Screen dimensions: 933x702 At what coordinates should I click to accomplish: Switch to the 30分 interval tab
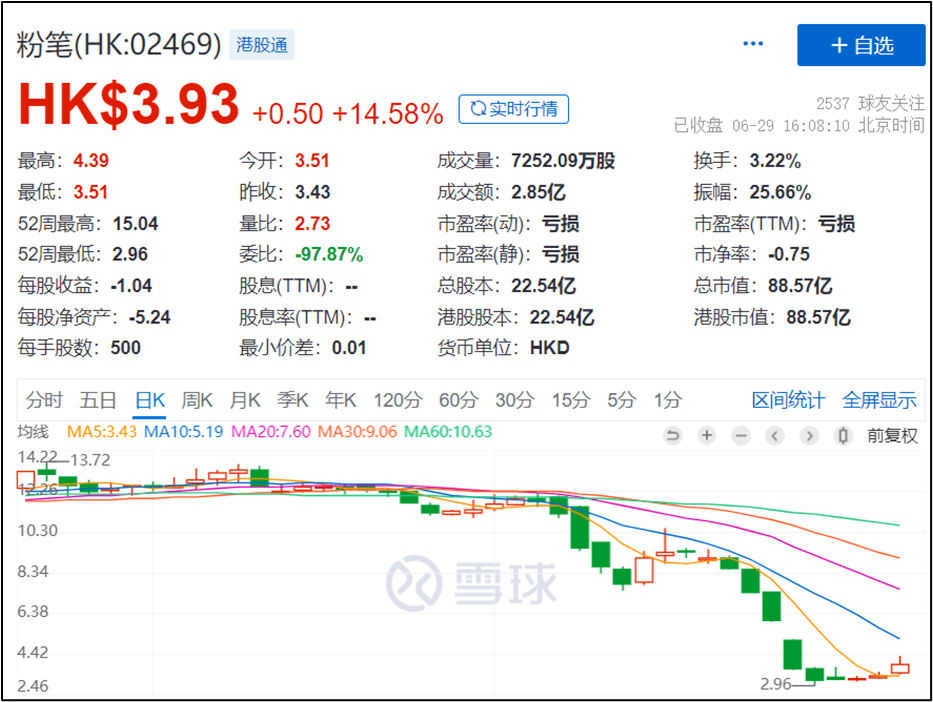(515, 400)
